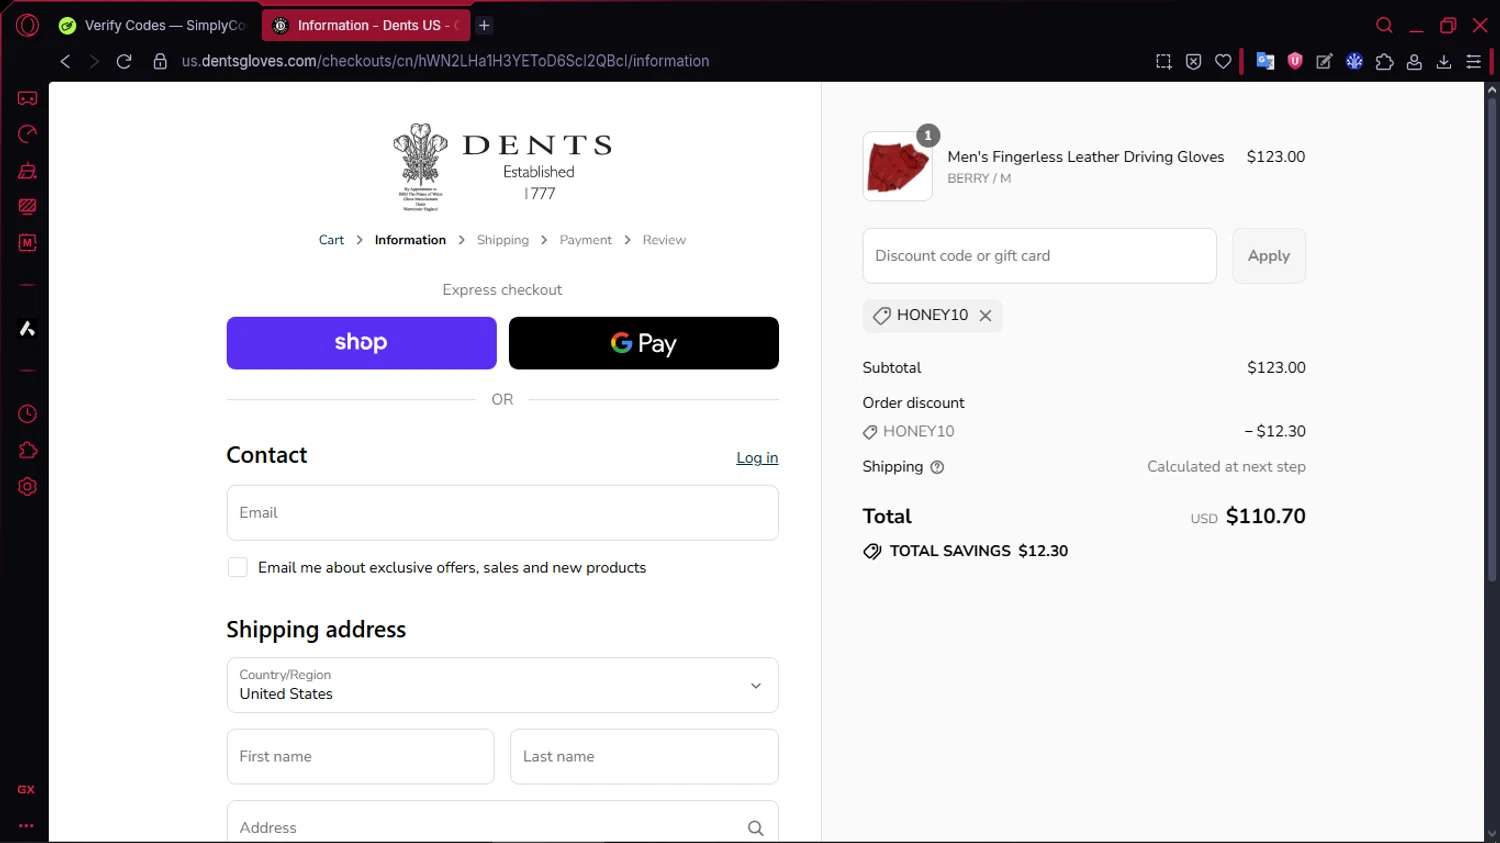Open the Opera menu logo
This screenshot has height=843, width=1500.
point(27,25)
